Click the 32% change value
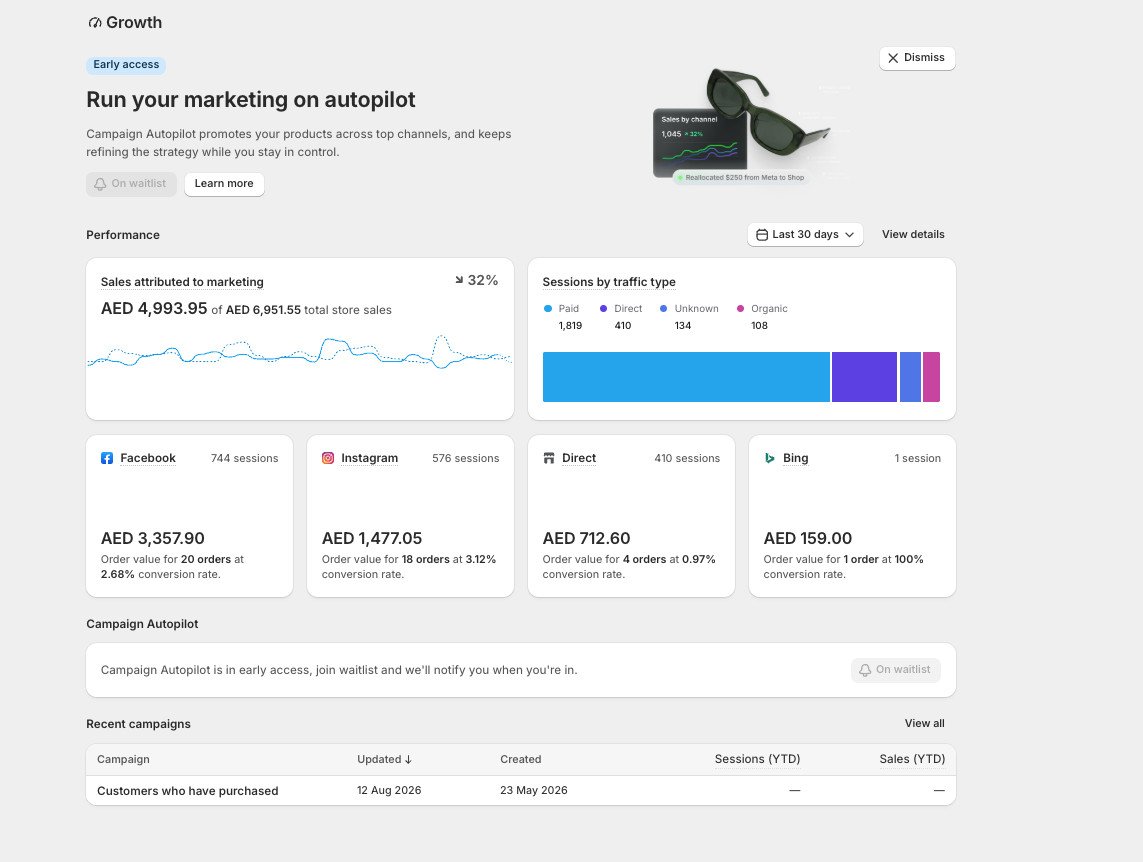1143x862 pixels. (x=483, y=281)
